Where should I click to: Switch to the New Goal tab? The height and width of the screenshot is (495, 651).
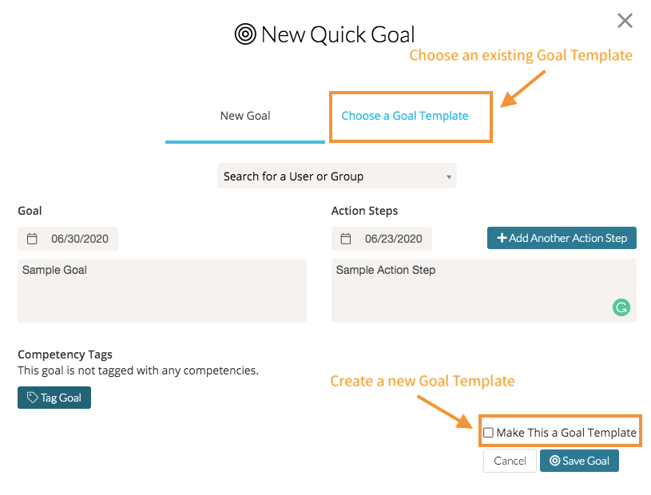(x=245, y=116)
